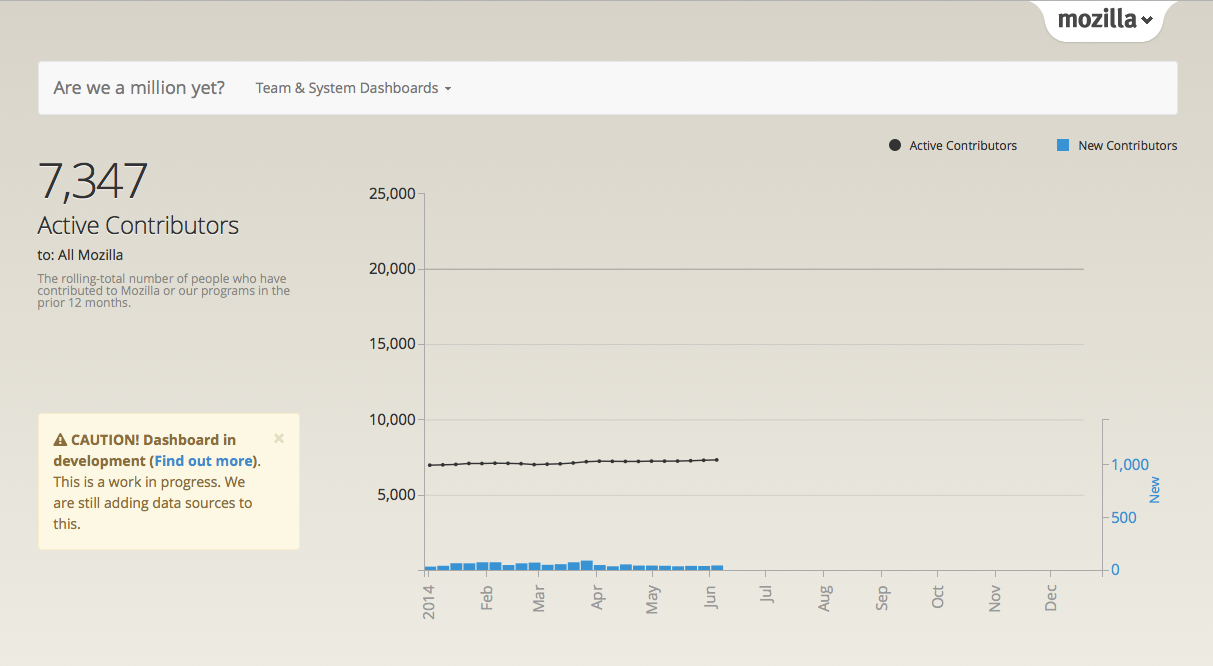Click the 7,347 active contributors number
The image size is (1213, 666).
(x=92, y=181)
